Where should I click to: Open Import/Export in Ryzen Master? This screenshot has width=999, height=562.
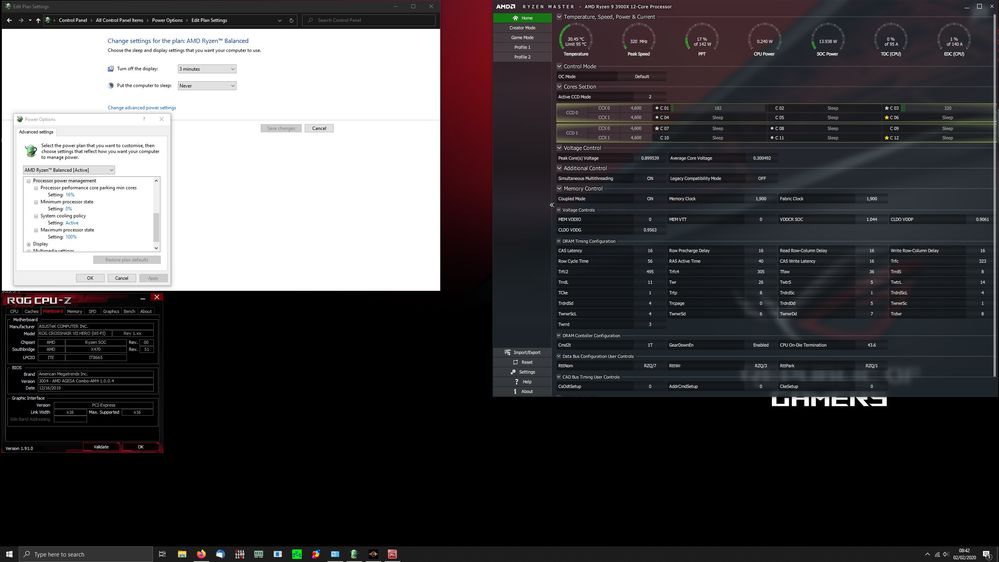[x=522, y=352]
